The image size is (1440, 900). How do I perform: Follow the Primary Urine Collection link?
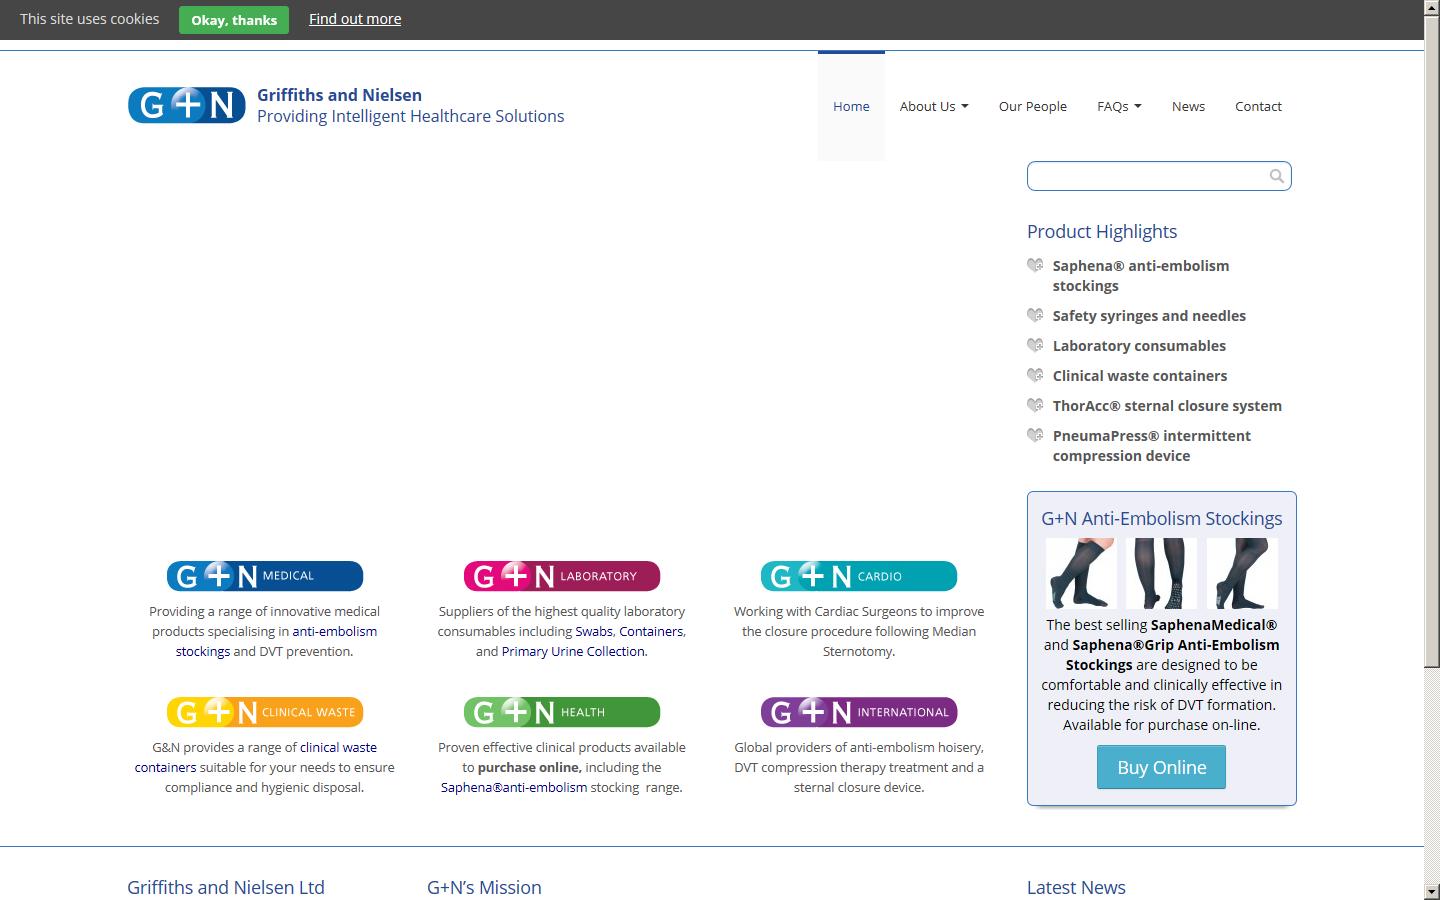pos(573,651)
